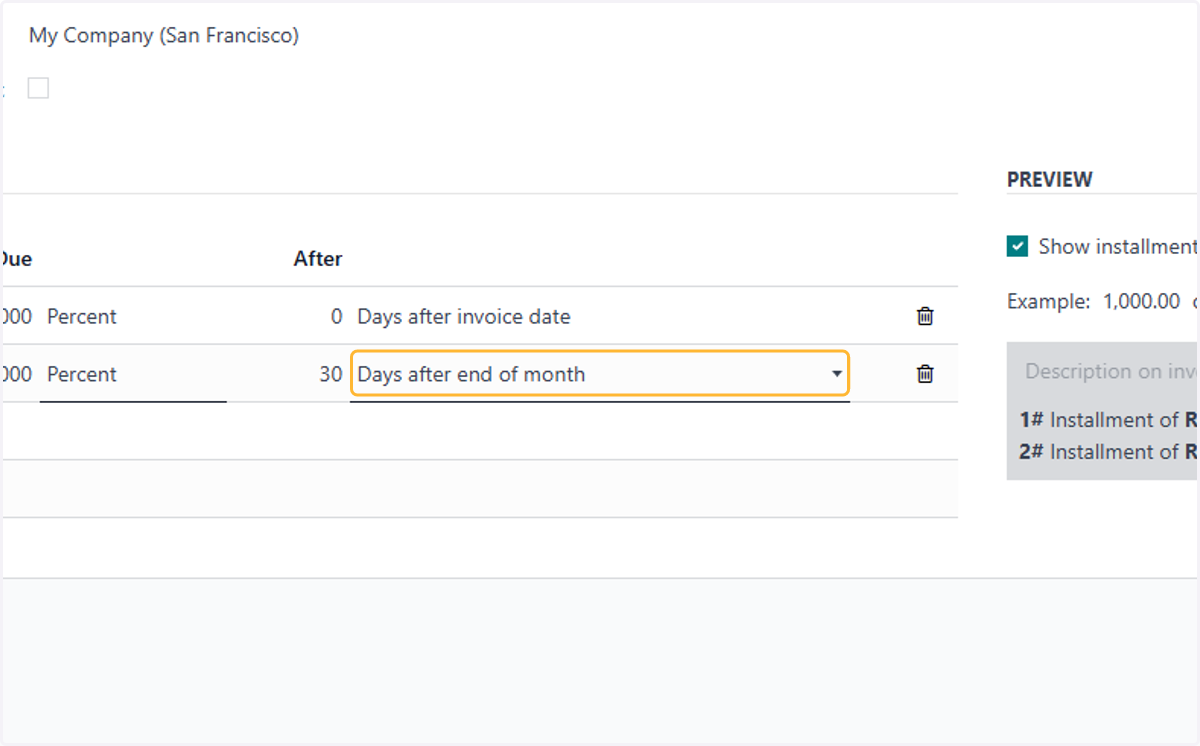Open the Days after end of month dropdown

click(599, 374)
